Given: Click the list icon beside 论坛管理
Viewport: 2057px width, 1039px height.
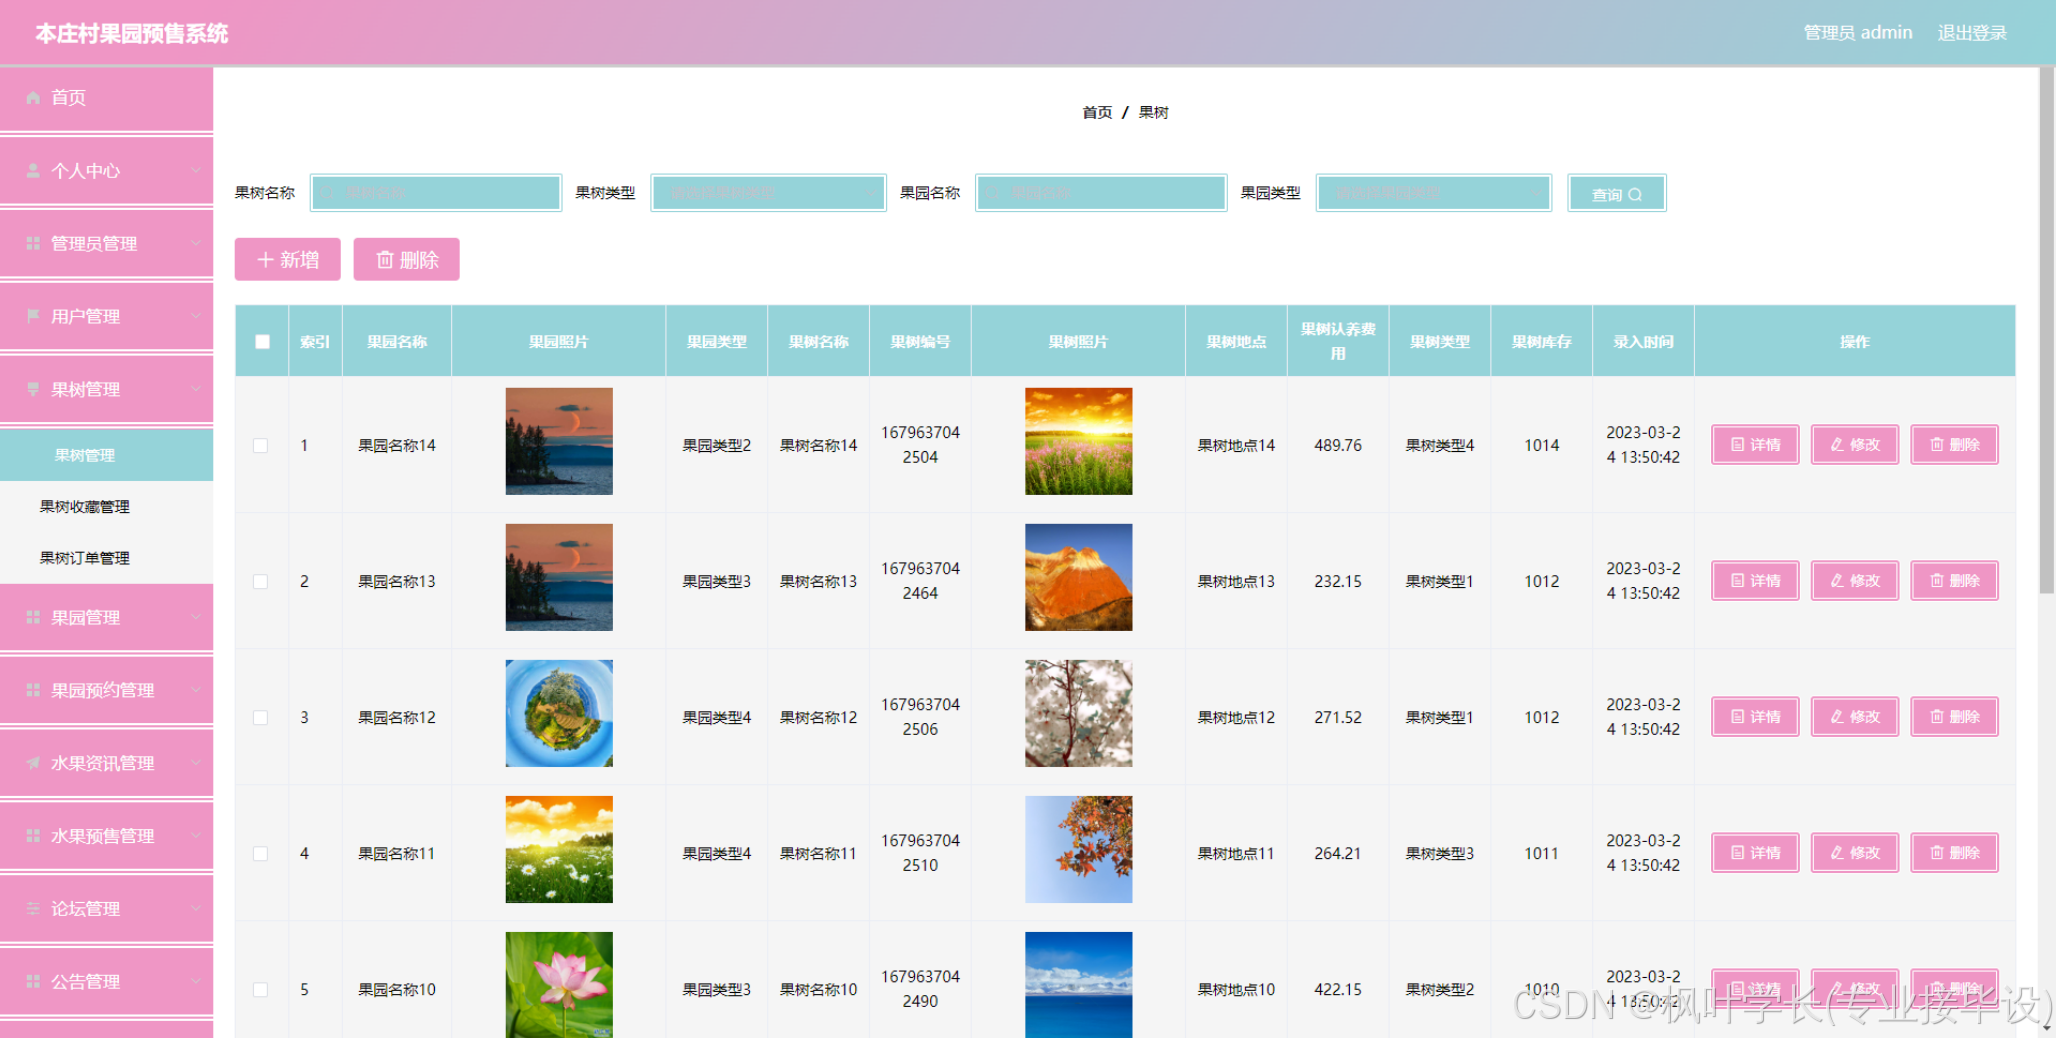Looking at the screenshot, I should click(33, 909).
